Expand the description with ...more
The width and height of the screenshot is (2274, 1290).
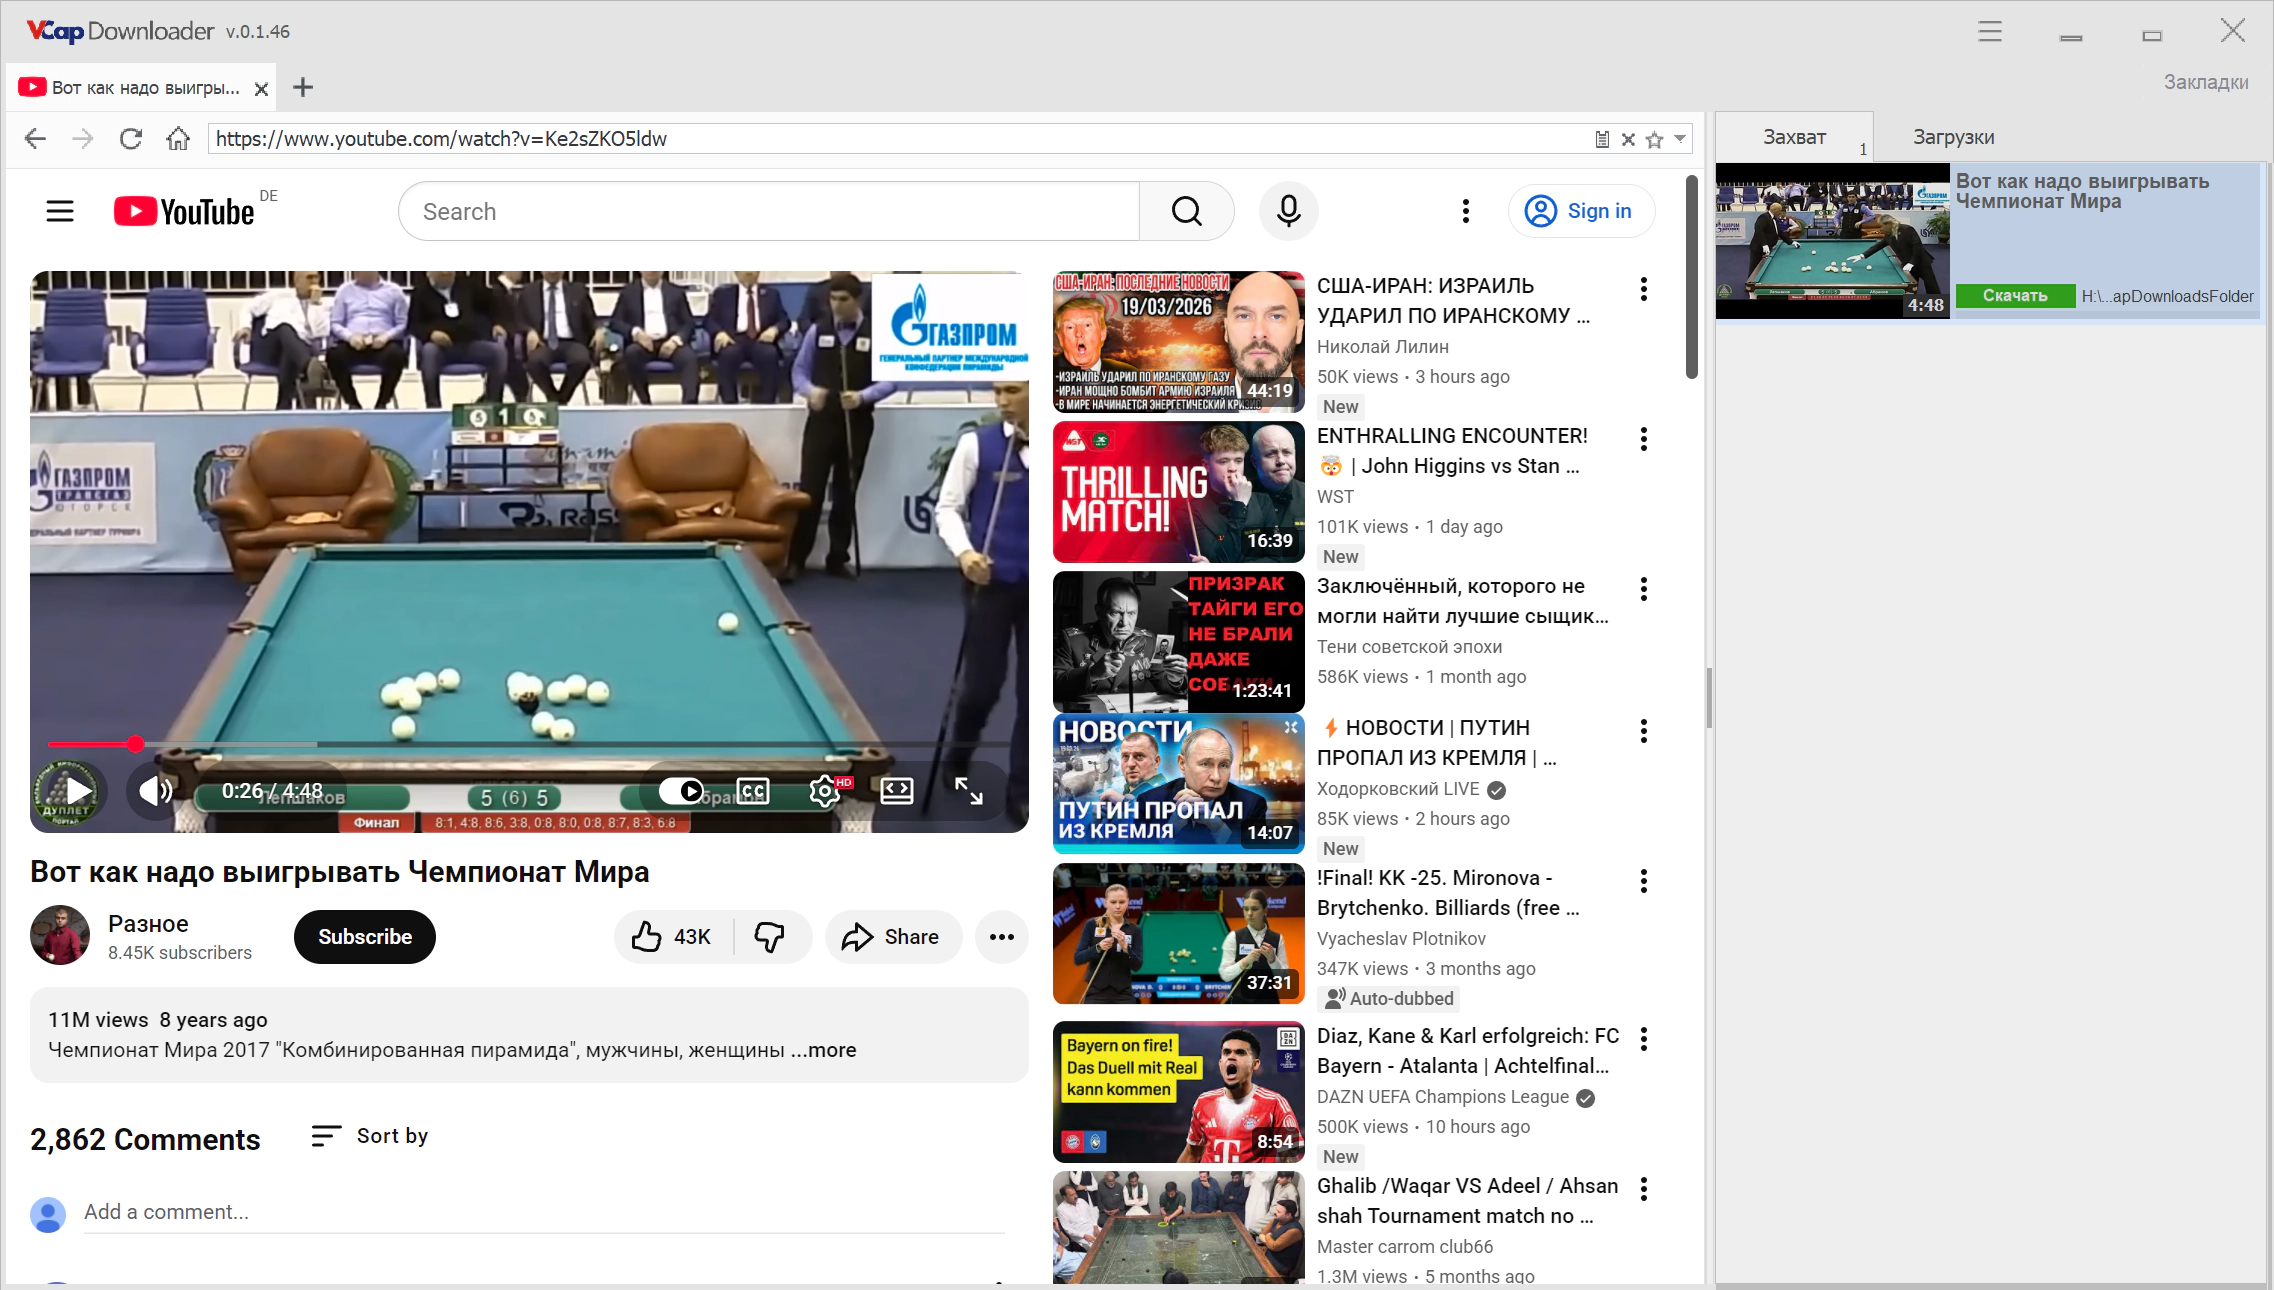click(824, 1050)
